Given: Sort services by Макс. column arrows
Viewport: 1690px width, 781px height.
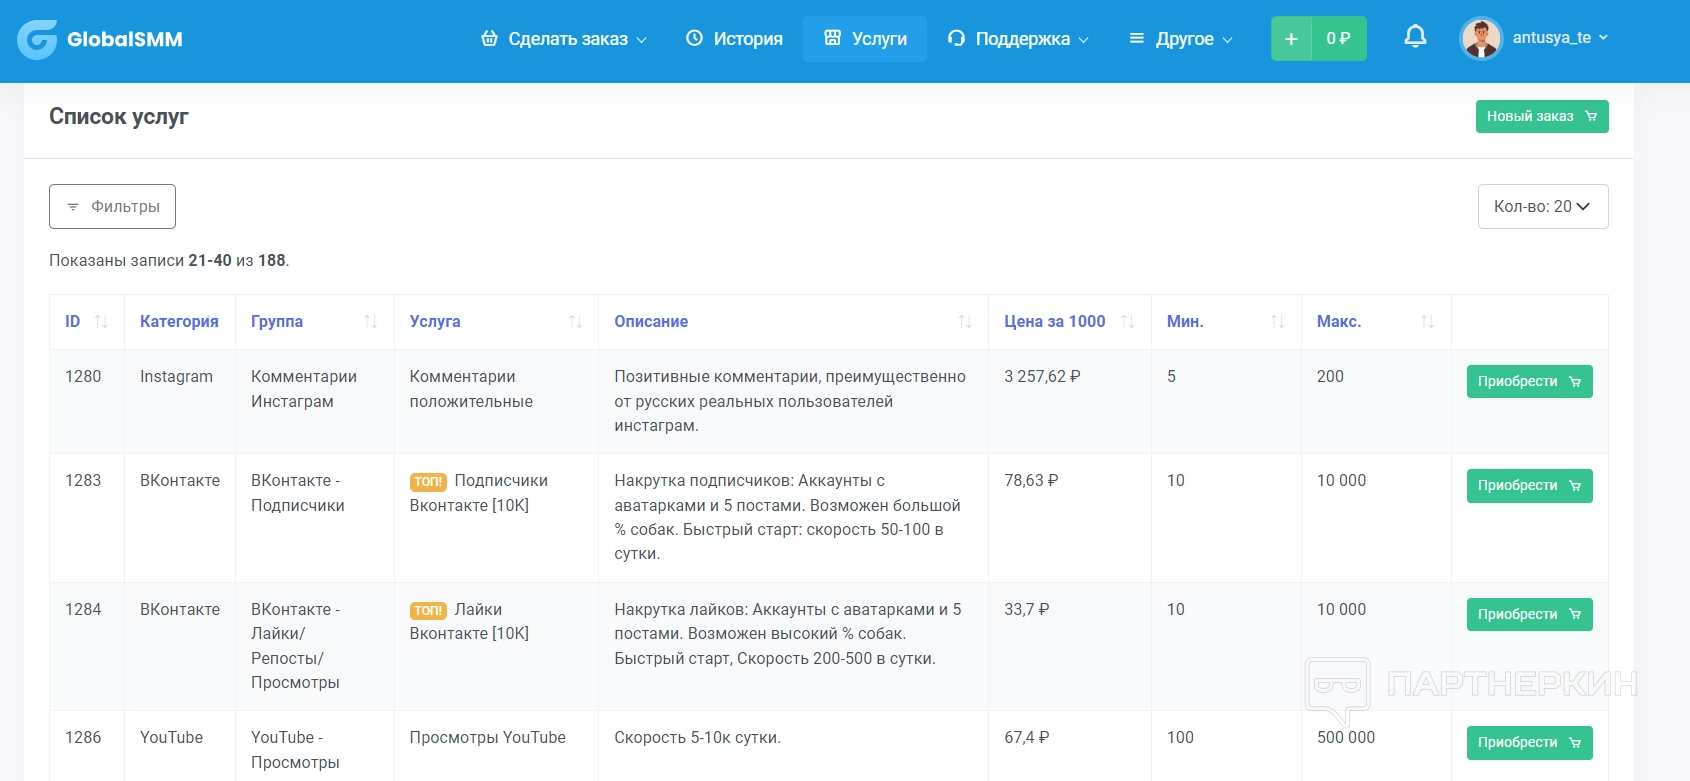Looking at the screenshot, I should (1427, 322).
